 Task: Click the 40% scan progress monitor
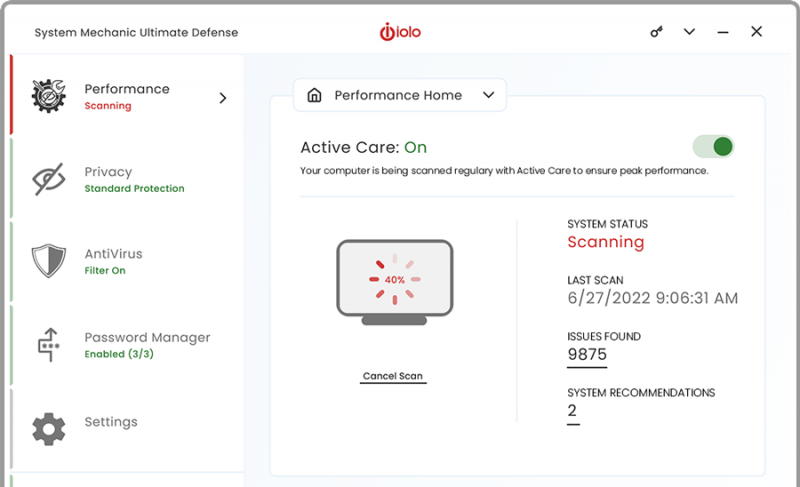coord(394,279)
